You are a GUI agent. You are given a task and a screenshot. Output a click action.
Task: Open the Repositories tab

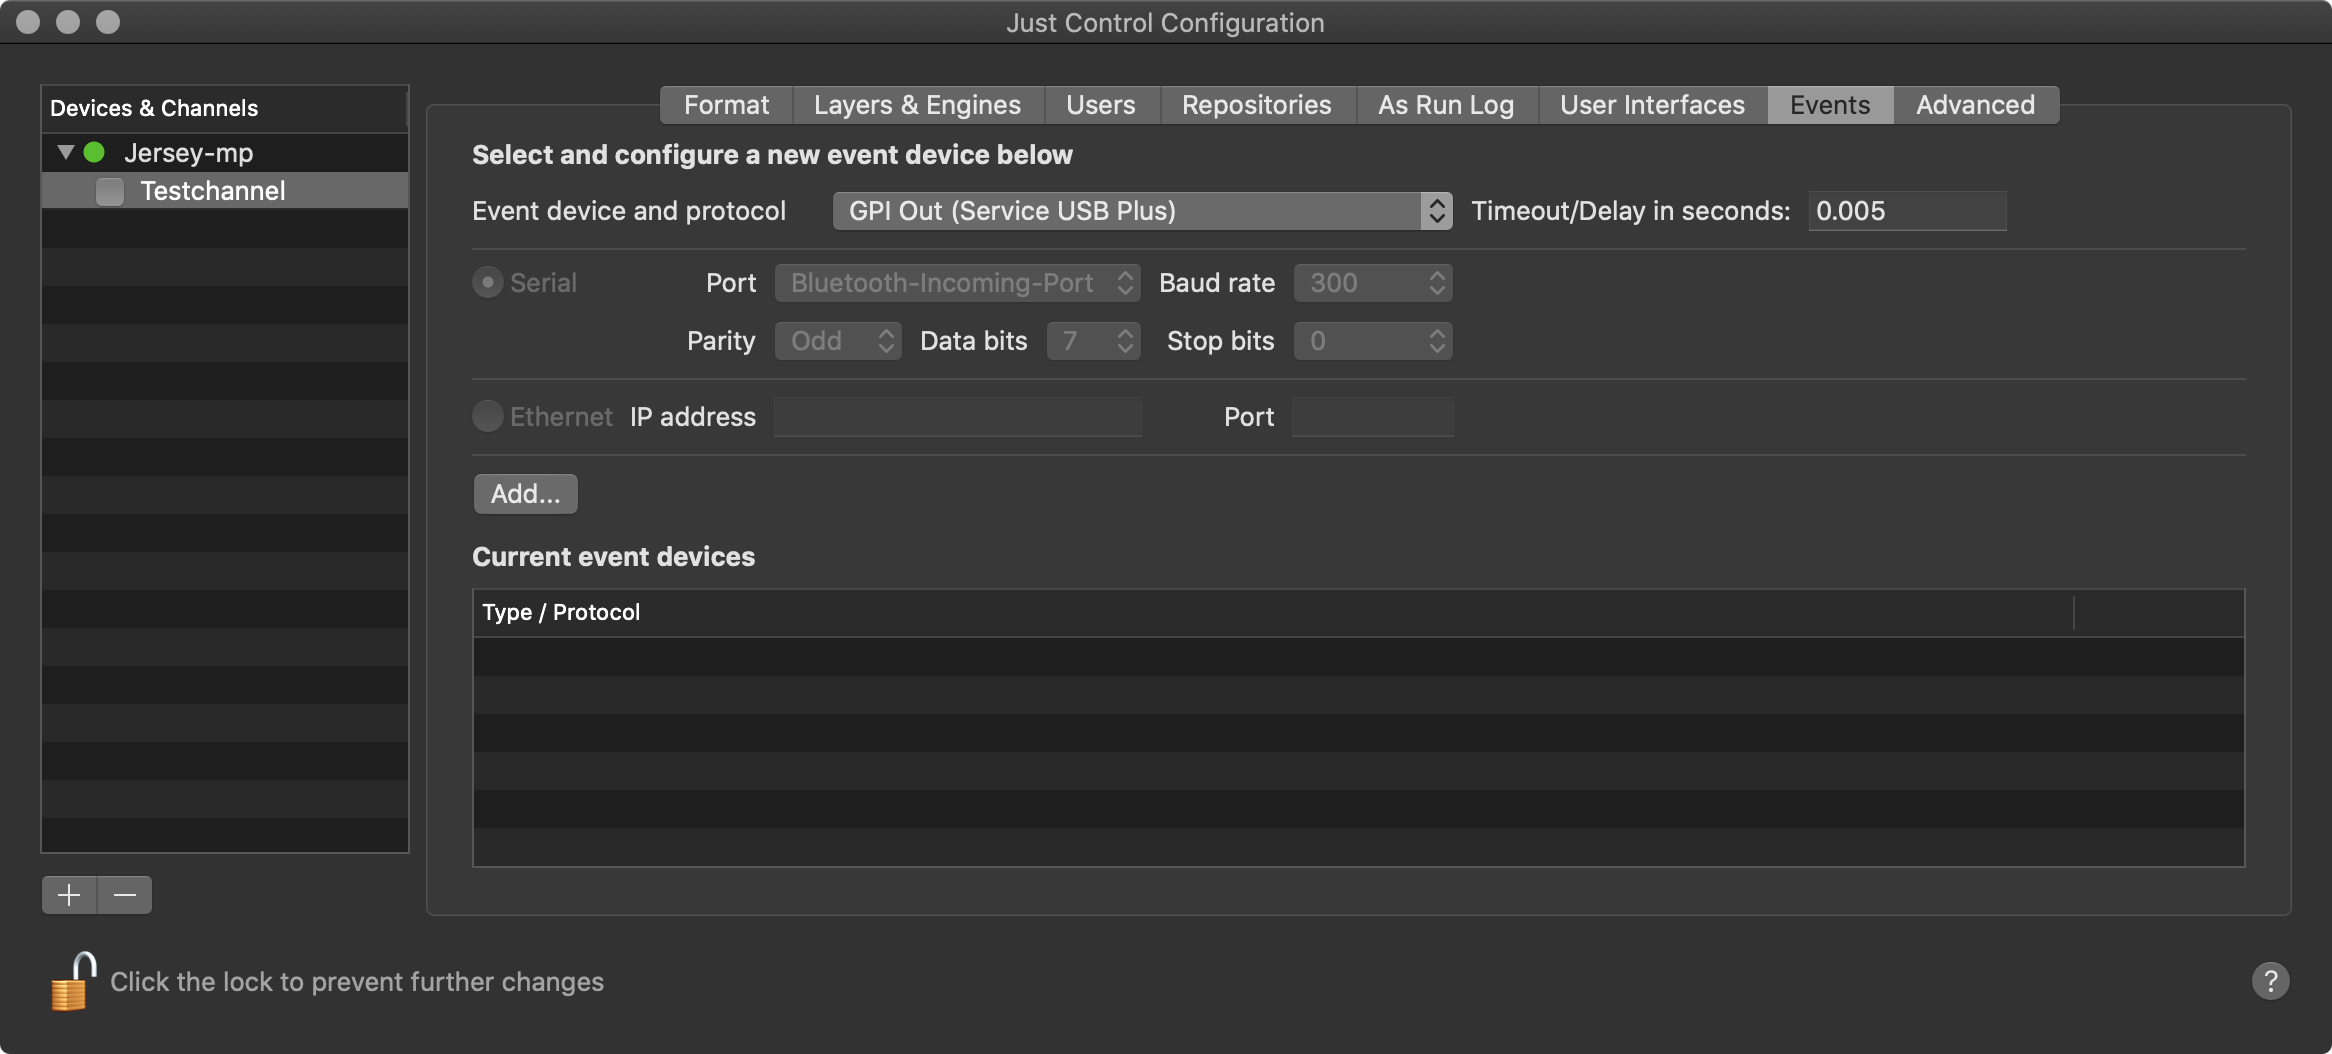tap(1257, 105)
